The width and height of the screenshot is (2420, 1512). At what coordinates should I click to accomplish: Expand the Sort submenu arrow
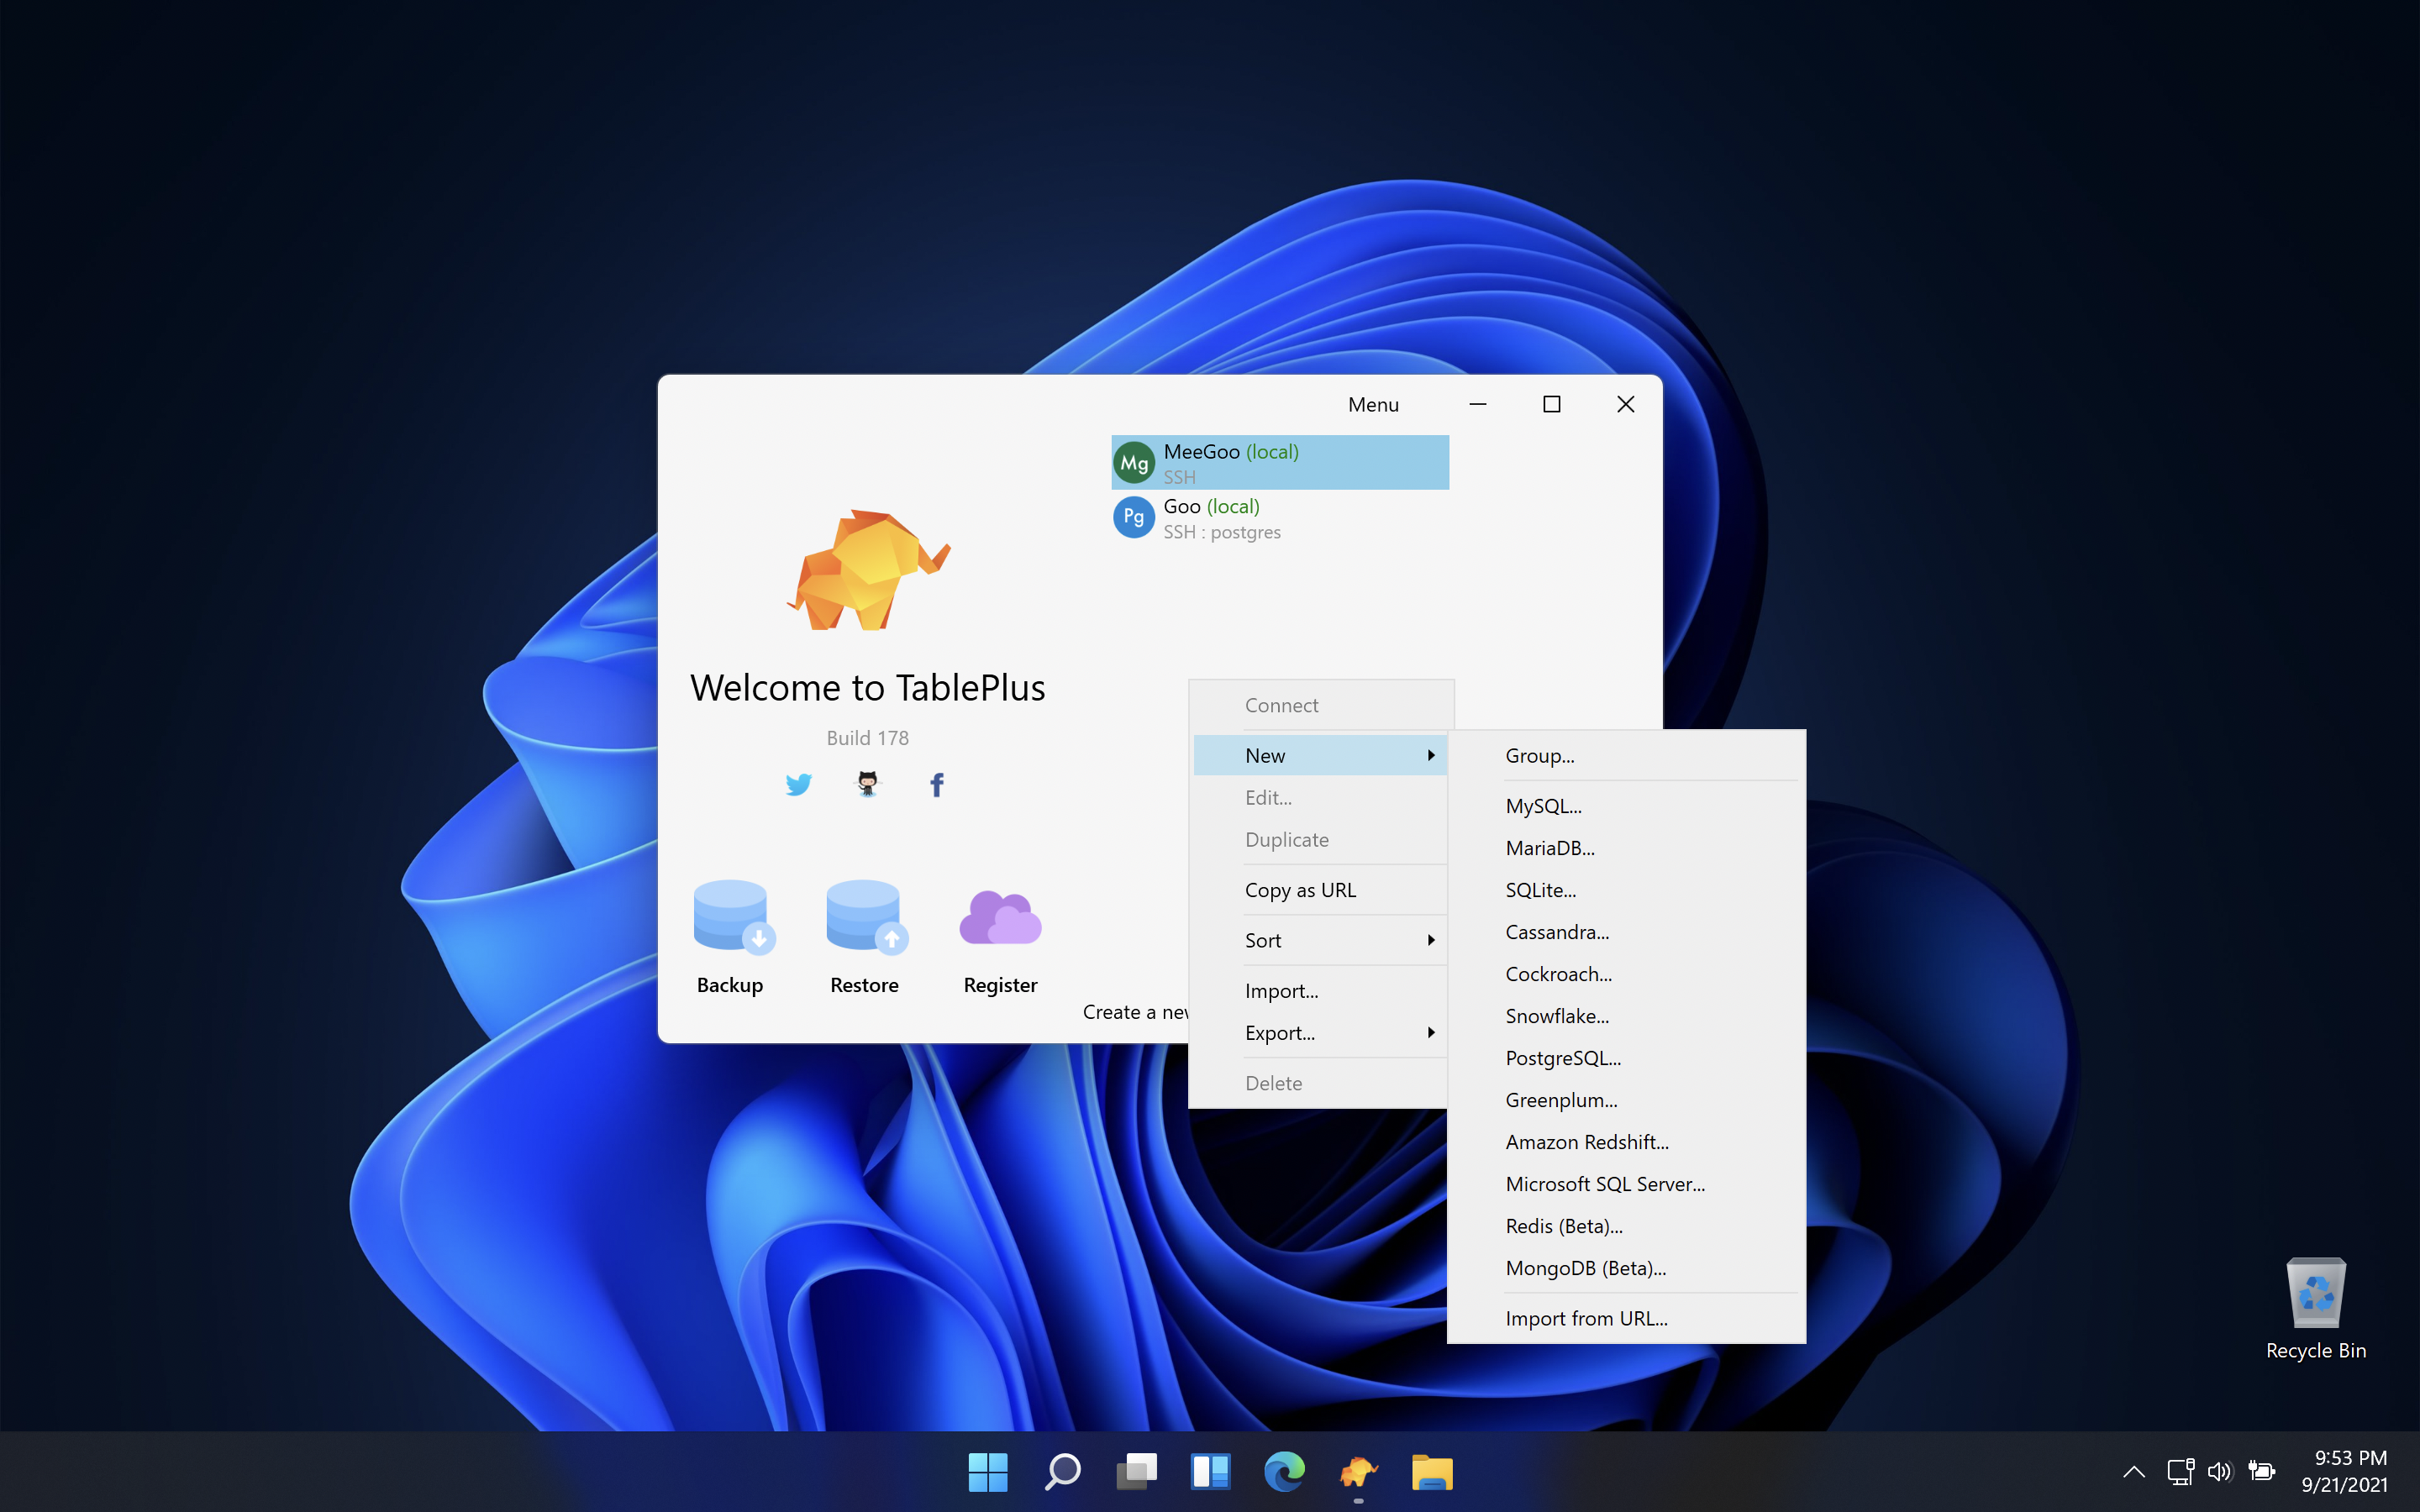(1431, 940)
